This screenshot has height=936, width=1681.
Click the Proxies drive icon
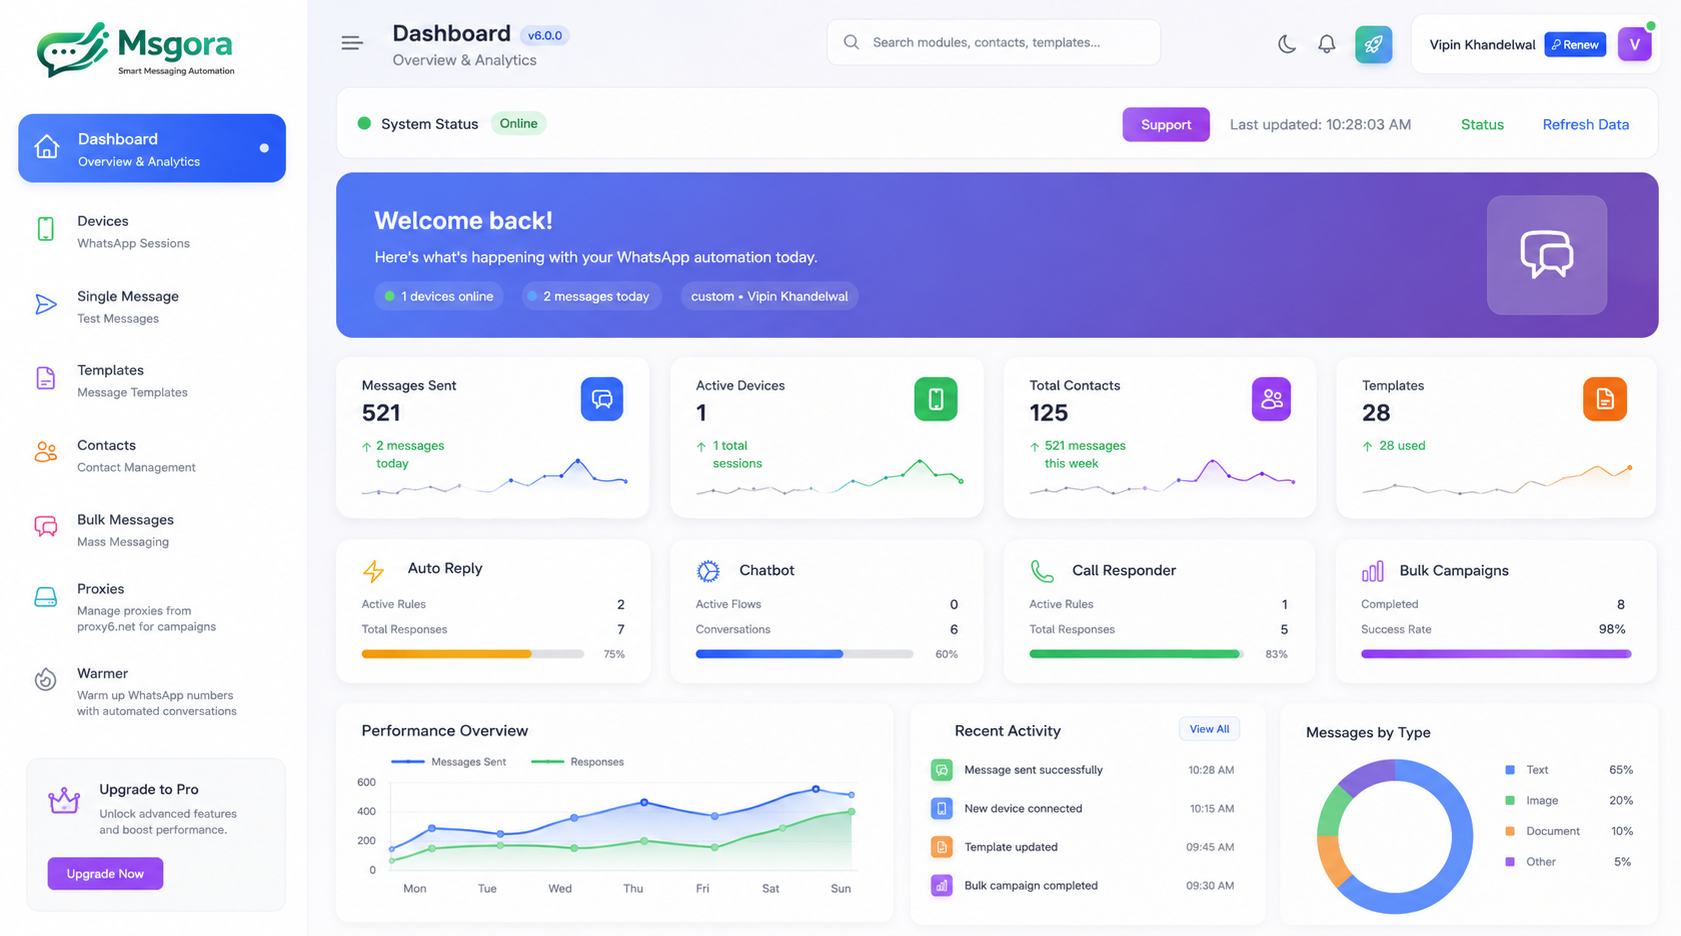click(46, 598)
